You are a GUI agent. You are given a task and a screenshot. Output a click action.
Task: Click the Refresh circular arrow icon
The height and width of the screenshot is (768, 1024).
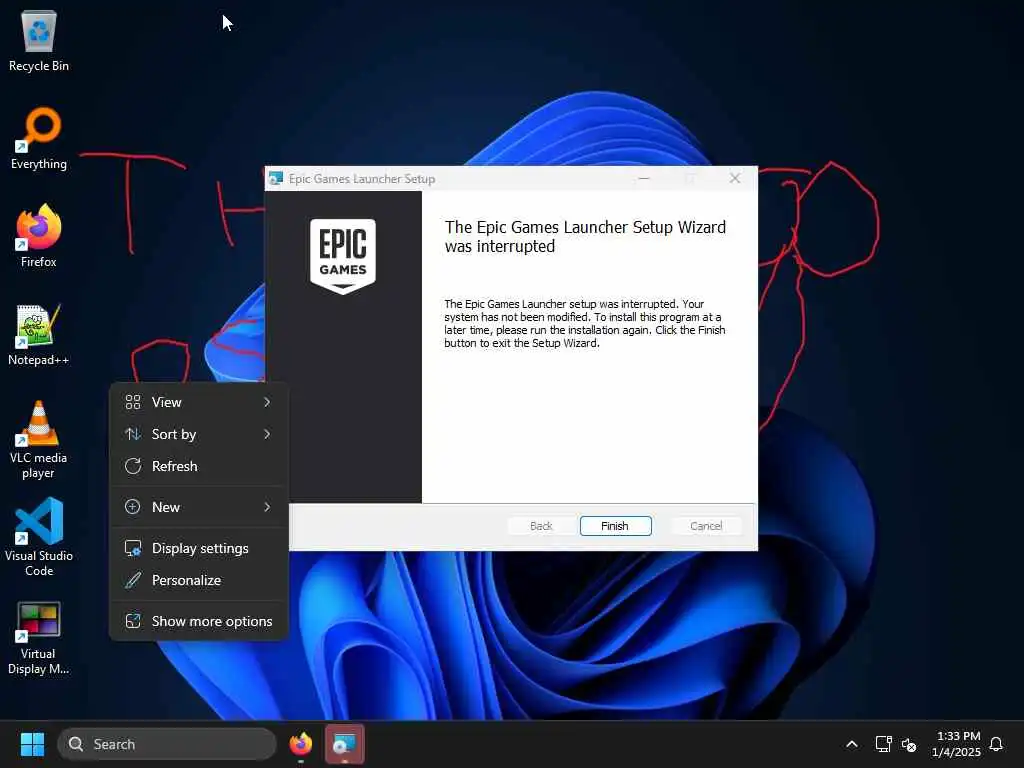click(x=133, y=466)
